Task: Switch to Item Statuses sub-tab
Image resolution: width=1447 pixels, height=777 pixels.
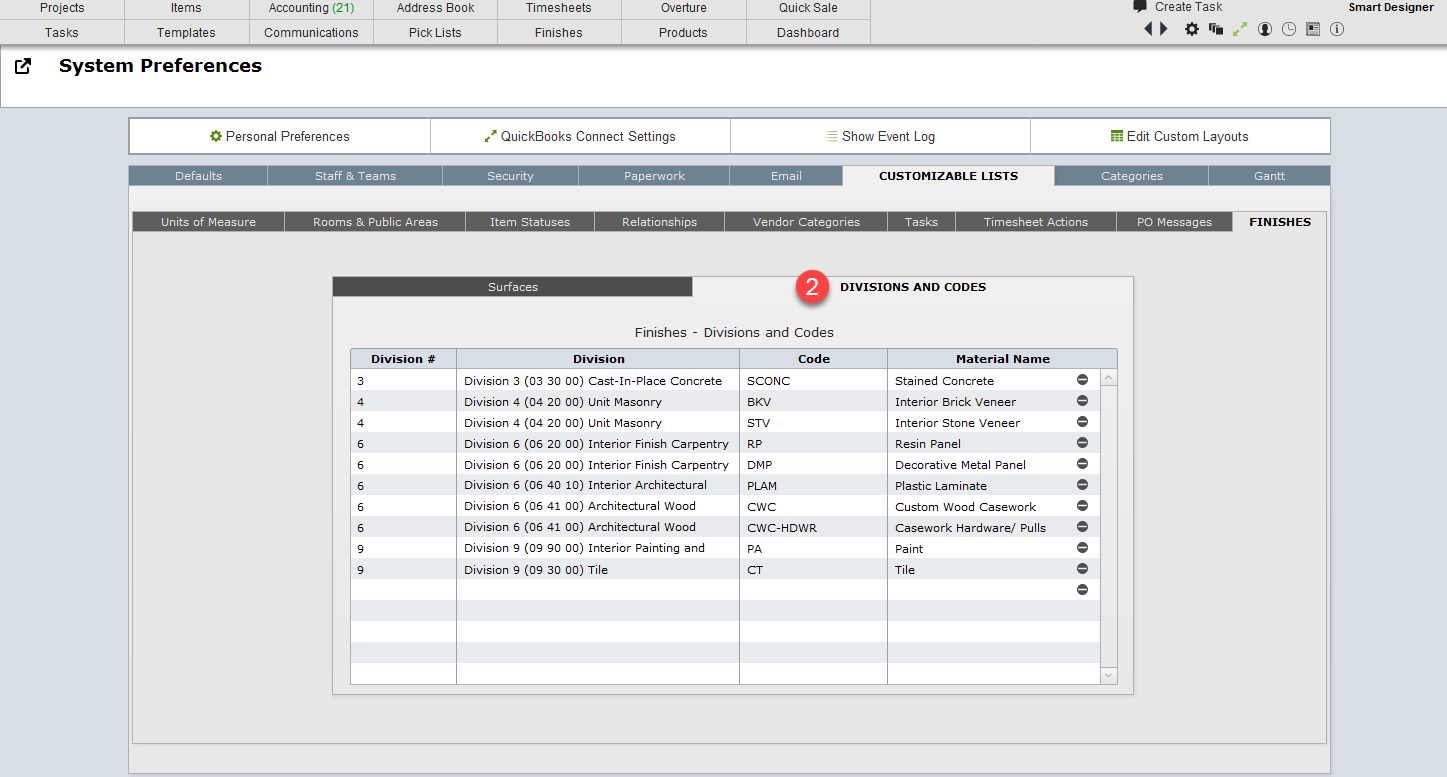Action: [530, 222]
